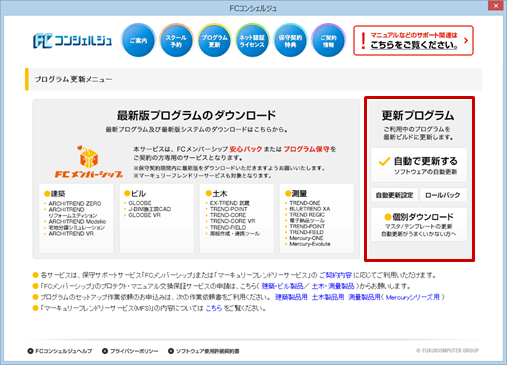Open 自動更新設定 settings
Image resolution: width=507 pixels, height=365 pixels.
pyautogui.click(x=394, y=195)
